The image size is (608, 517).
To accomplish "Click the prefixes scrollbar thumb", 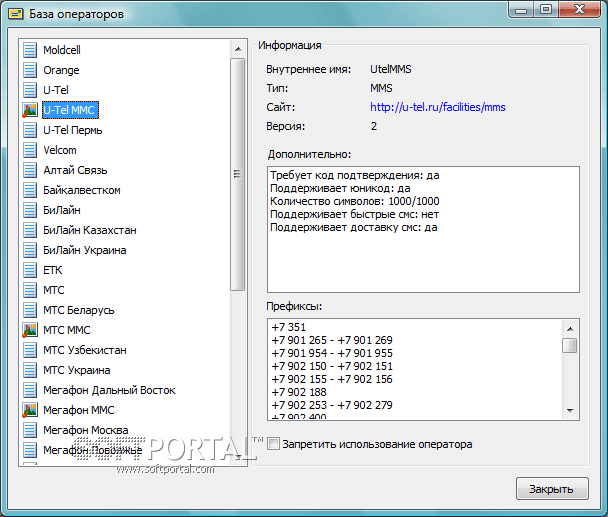I will pos(570,345).
